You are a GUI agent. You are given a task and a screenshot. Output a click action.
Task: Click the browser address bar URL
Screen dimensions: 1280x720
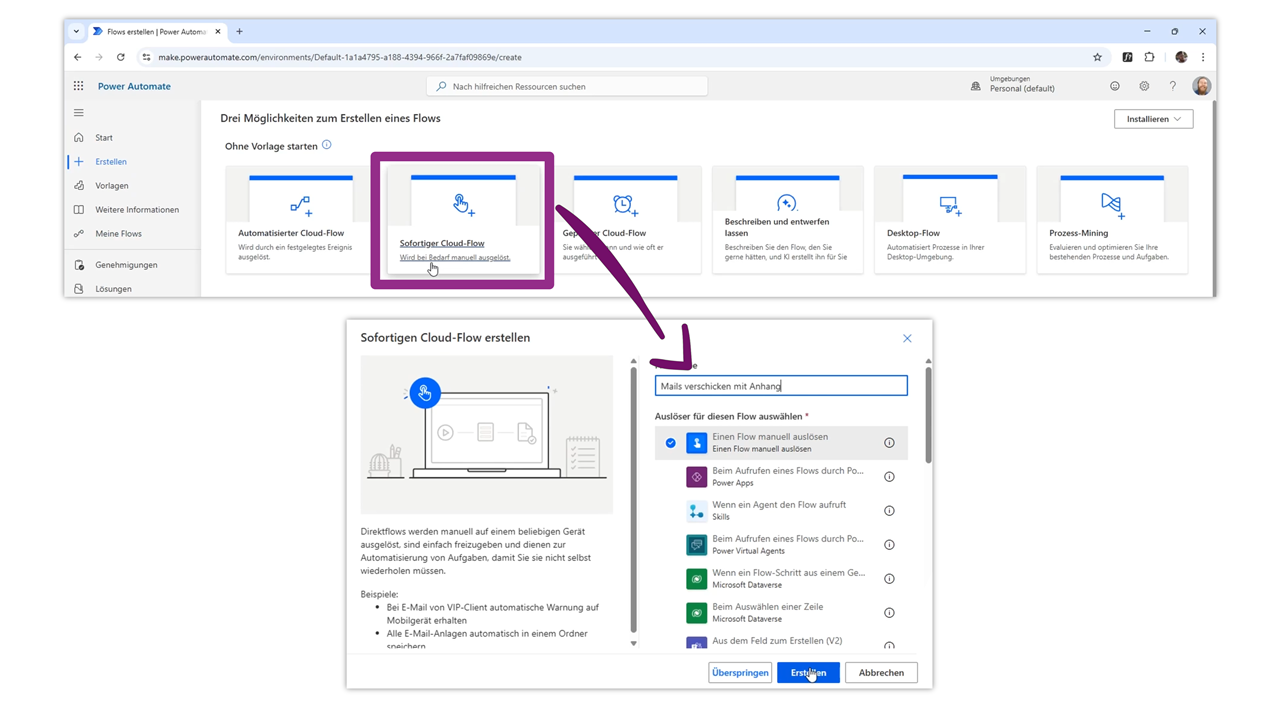(x=340, y=57)
